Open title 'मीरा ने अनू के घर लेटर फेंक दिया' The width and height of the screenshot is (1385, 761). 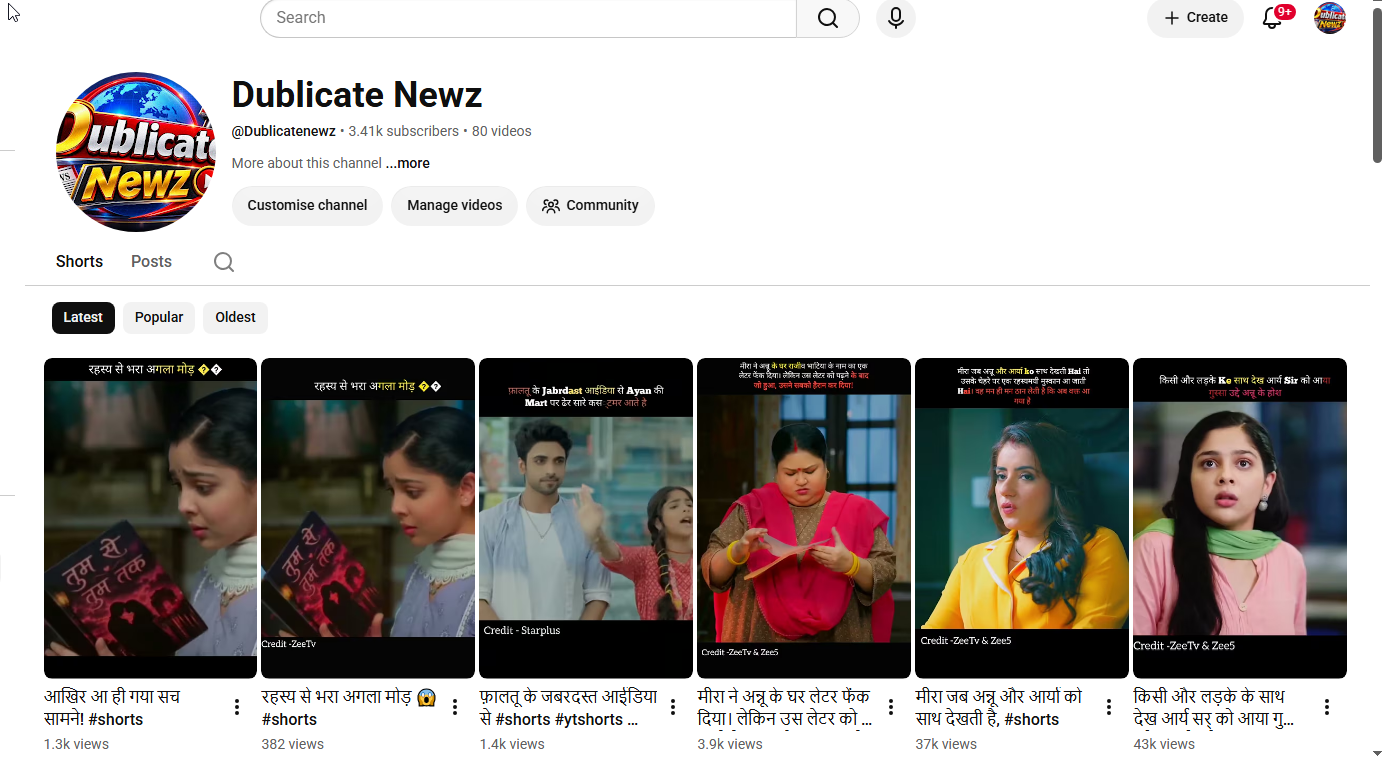(x=785, y=708)
